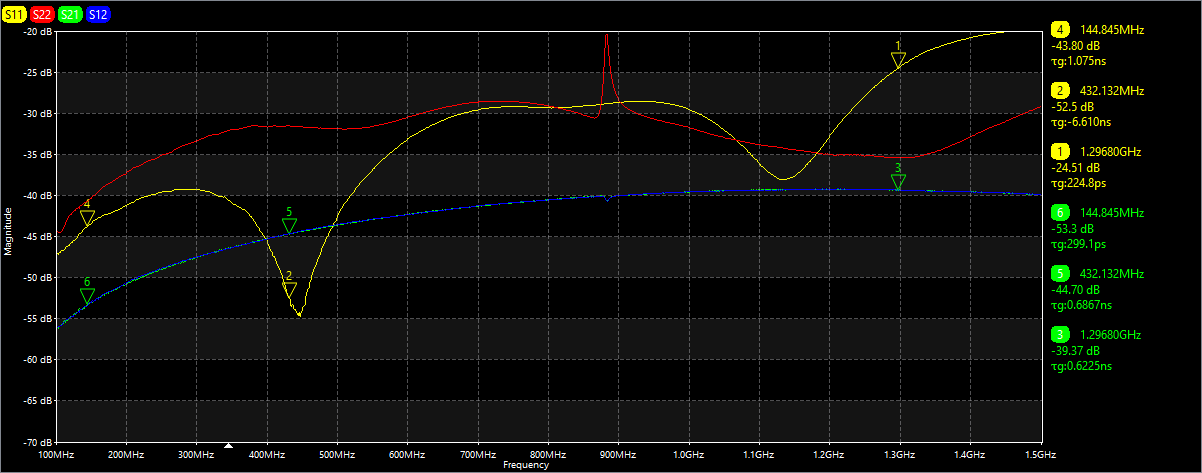Viewport: 1202px width, 473px height.
Task: Click yellow badge 2 in marker readout list
Action: pos(1060,90)
